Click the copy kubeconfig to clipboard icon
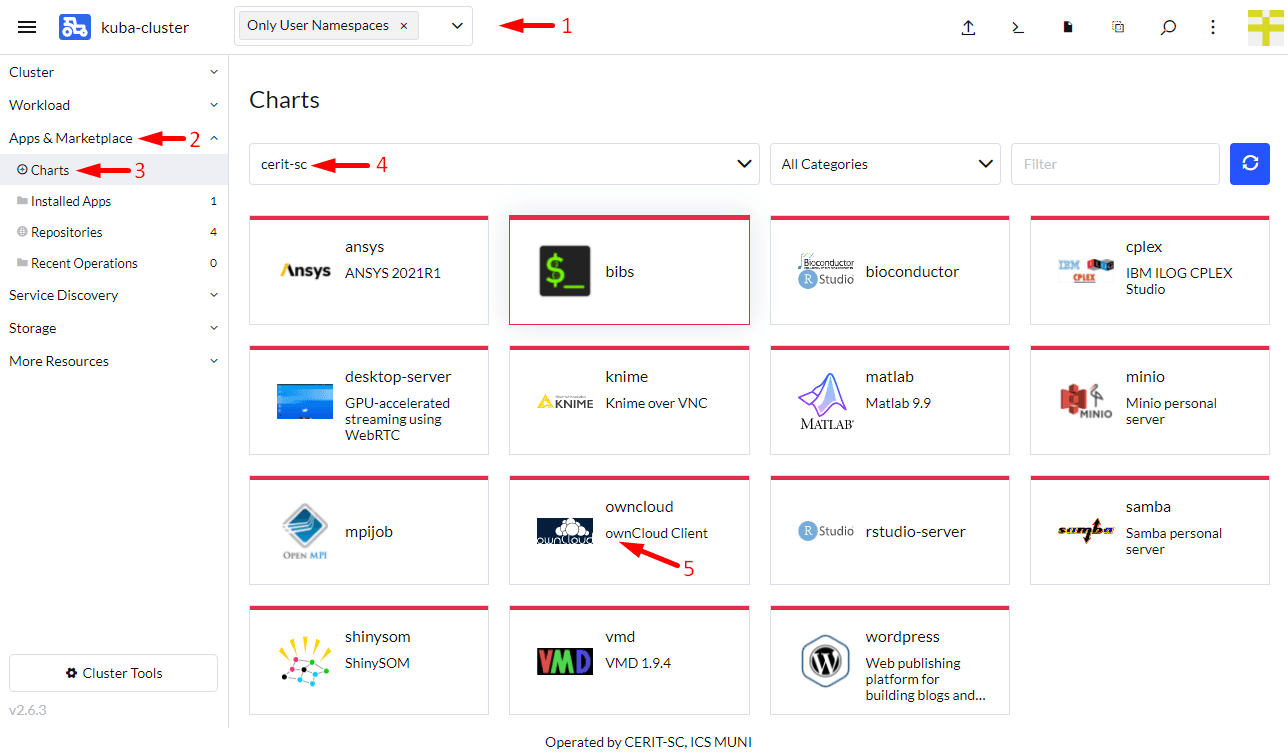The height and width of the screenshot is (754, 1288). pyautogui.click(x=1118, y=28)
